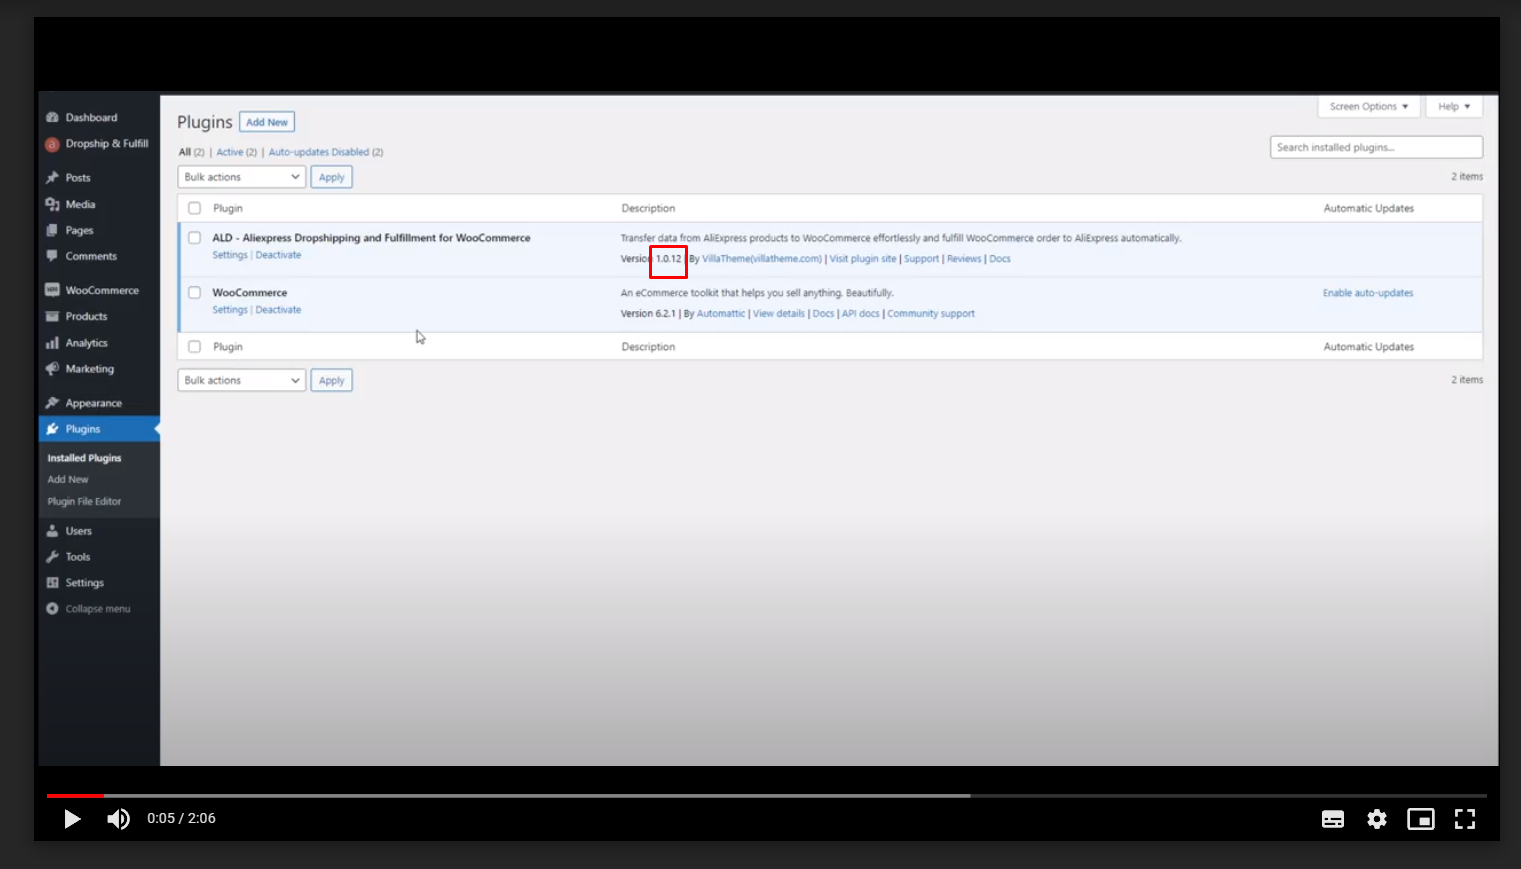Screen dimensions: 1521x869
Task: Enable auto-updates for WooCommerce
Action: click(1368, 293)
